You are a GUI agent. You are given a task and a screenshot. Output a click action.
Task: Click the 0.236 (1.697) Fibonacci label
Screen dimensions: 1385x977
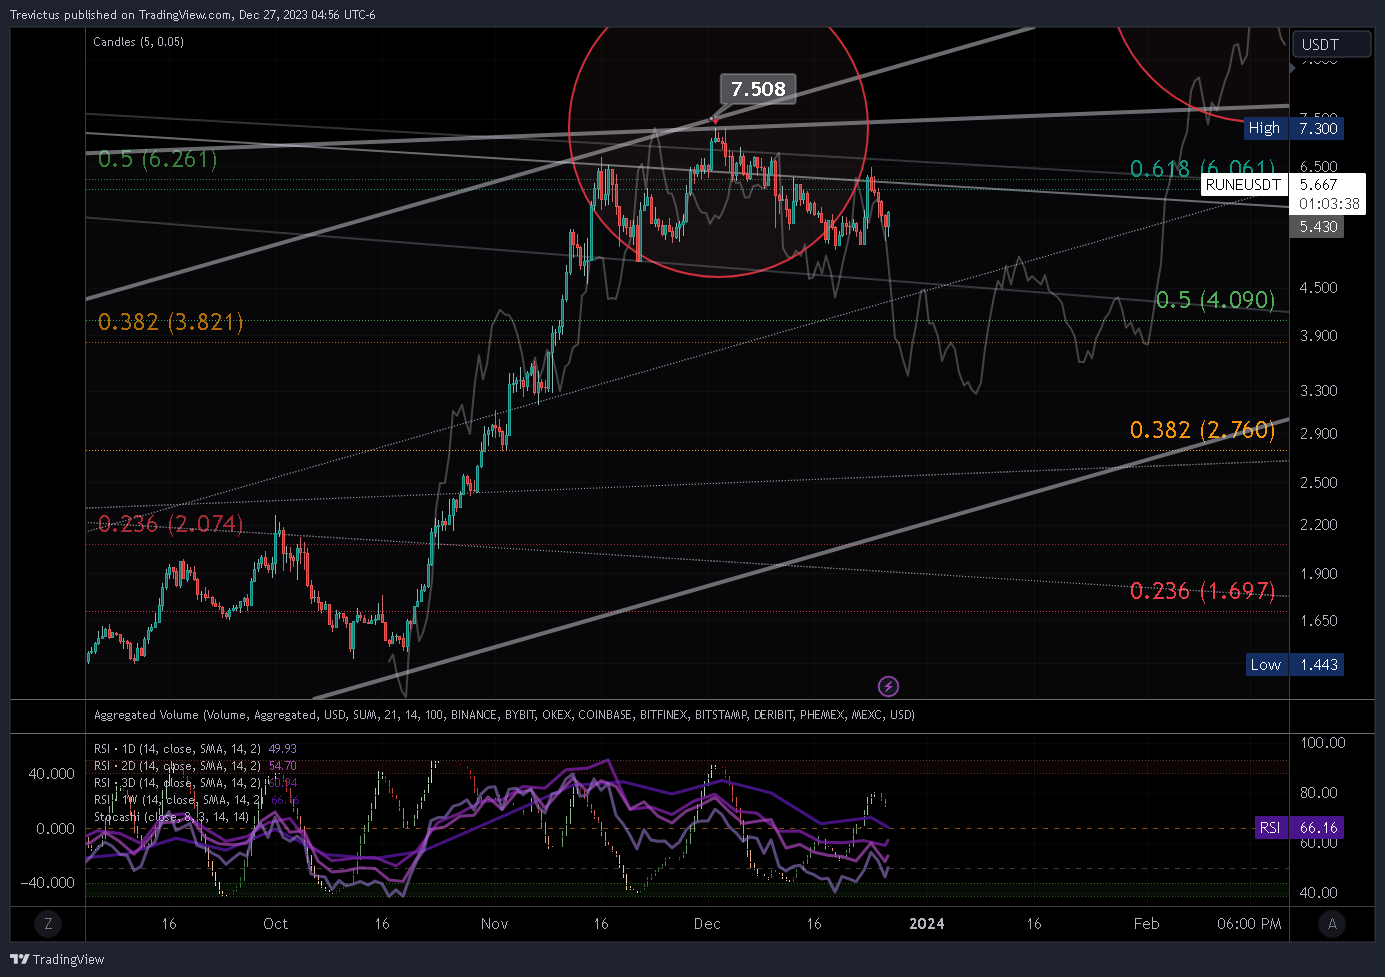(1203, 591)
